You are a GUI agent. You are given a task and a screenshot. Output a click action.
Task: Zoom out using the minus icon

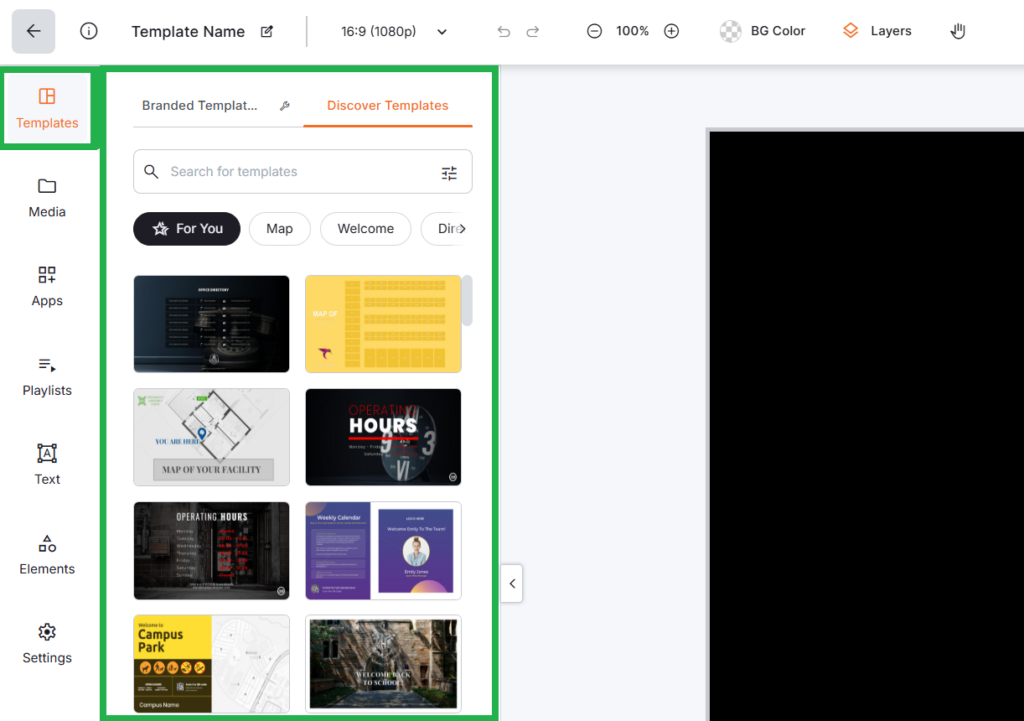[x=594, y=31]
